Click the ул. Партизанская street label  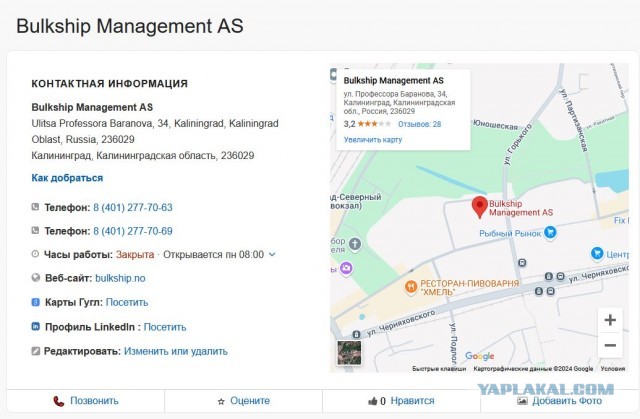(573, 120)
